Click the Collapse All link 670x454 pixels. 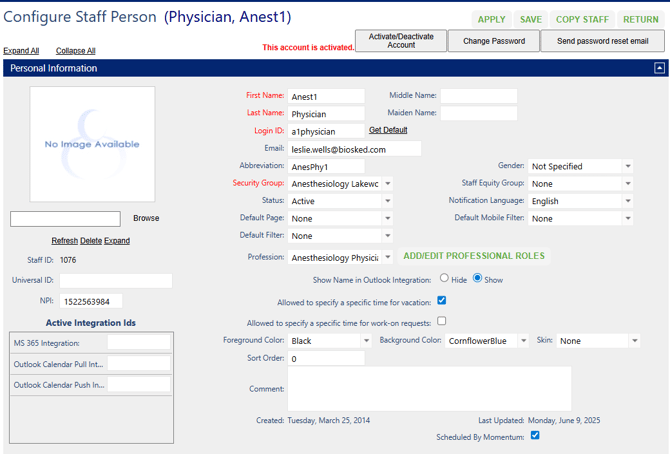tap(76, 51)
